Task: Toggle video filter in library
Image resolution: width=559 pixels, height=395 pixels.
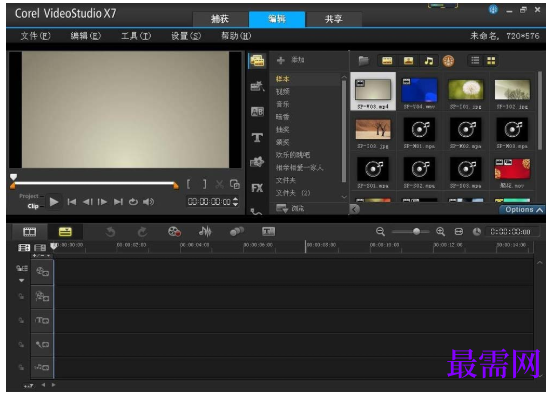Action: (x=387, y=61)
